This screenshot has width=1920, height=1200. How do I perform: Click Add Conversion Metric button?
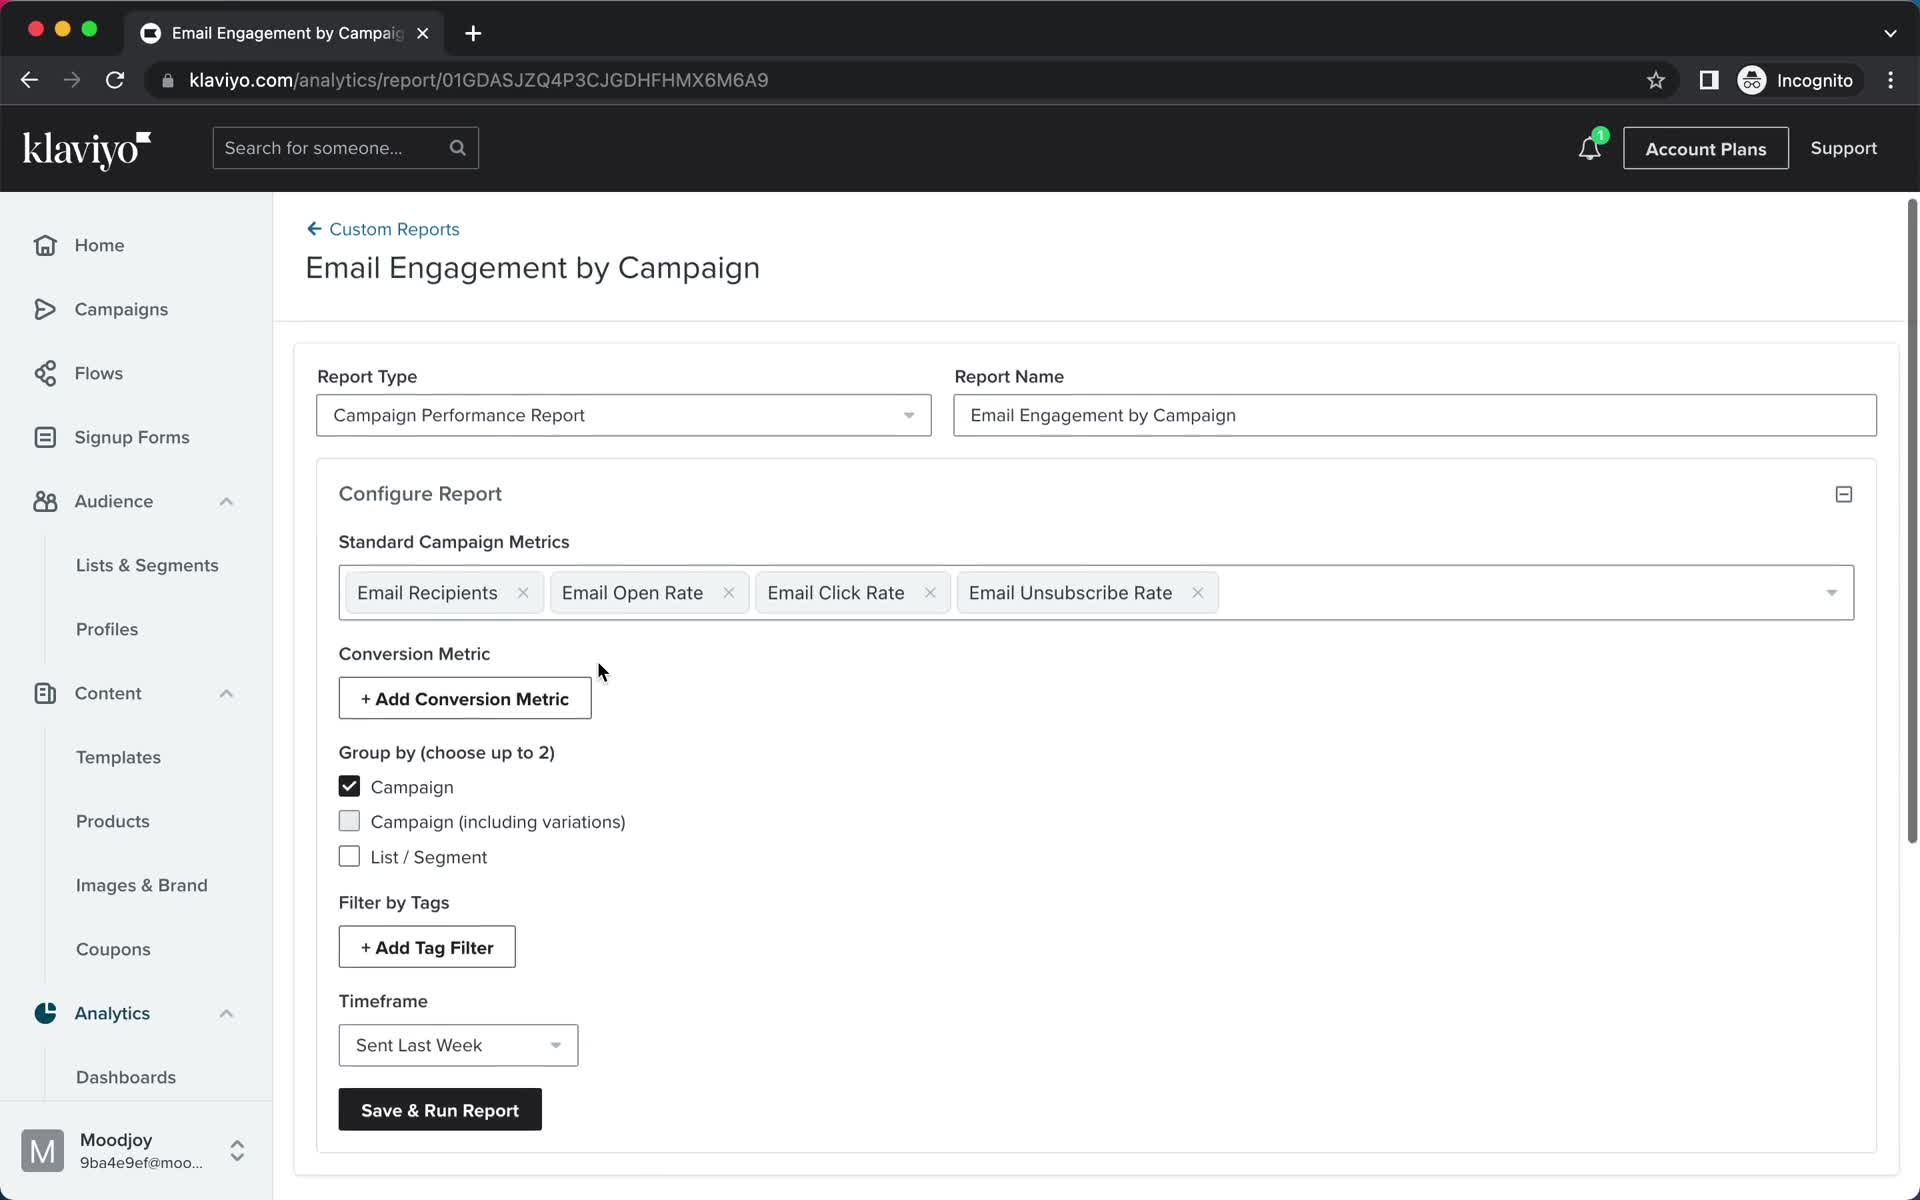point(463,698)
